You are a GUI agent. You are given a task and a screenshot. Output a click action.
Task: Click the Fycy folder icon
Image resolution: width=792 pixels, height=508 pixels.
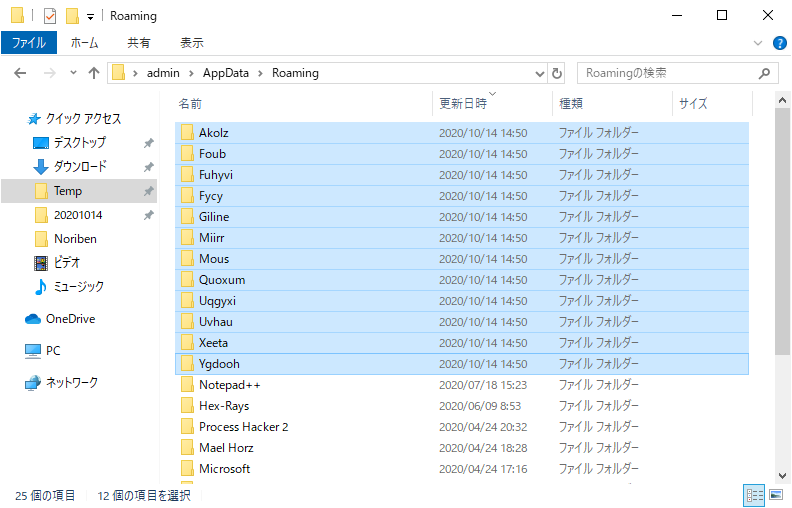(187, 196)
